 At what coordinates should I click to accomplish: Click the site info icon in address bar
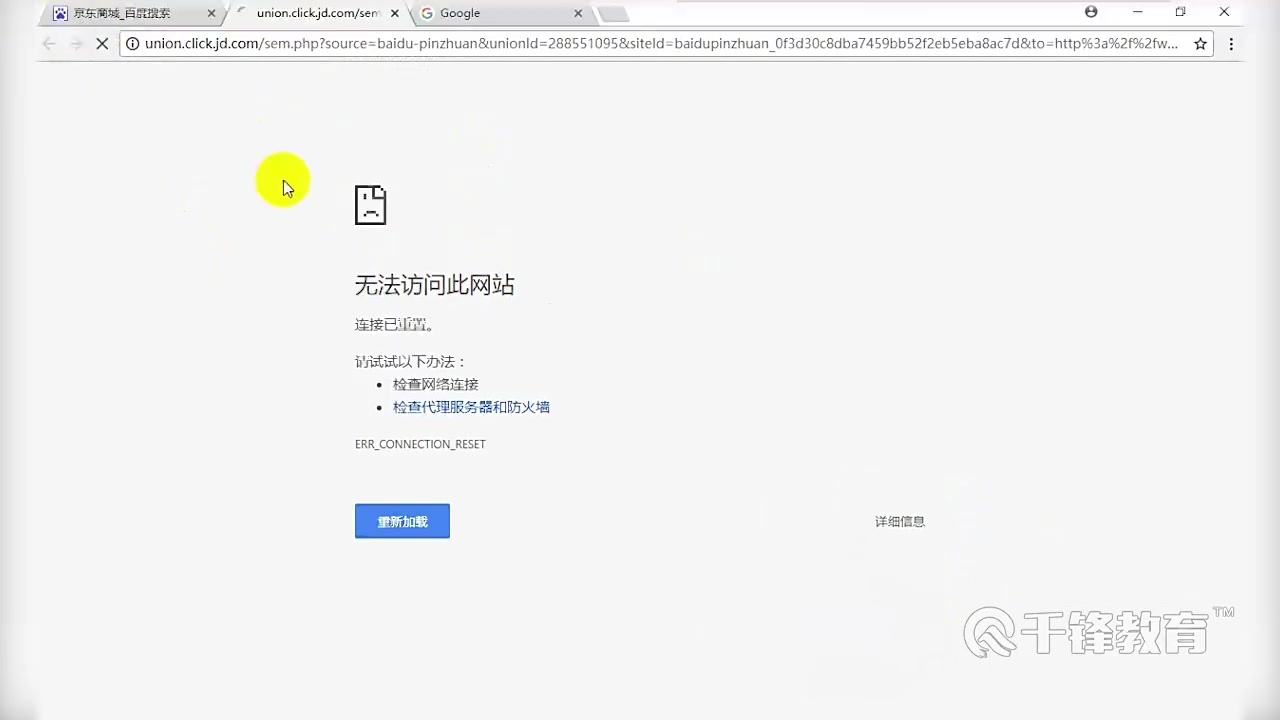133,44
